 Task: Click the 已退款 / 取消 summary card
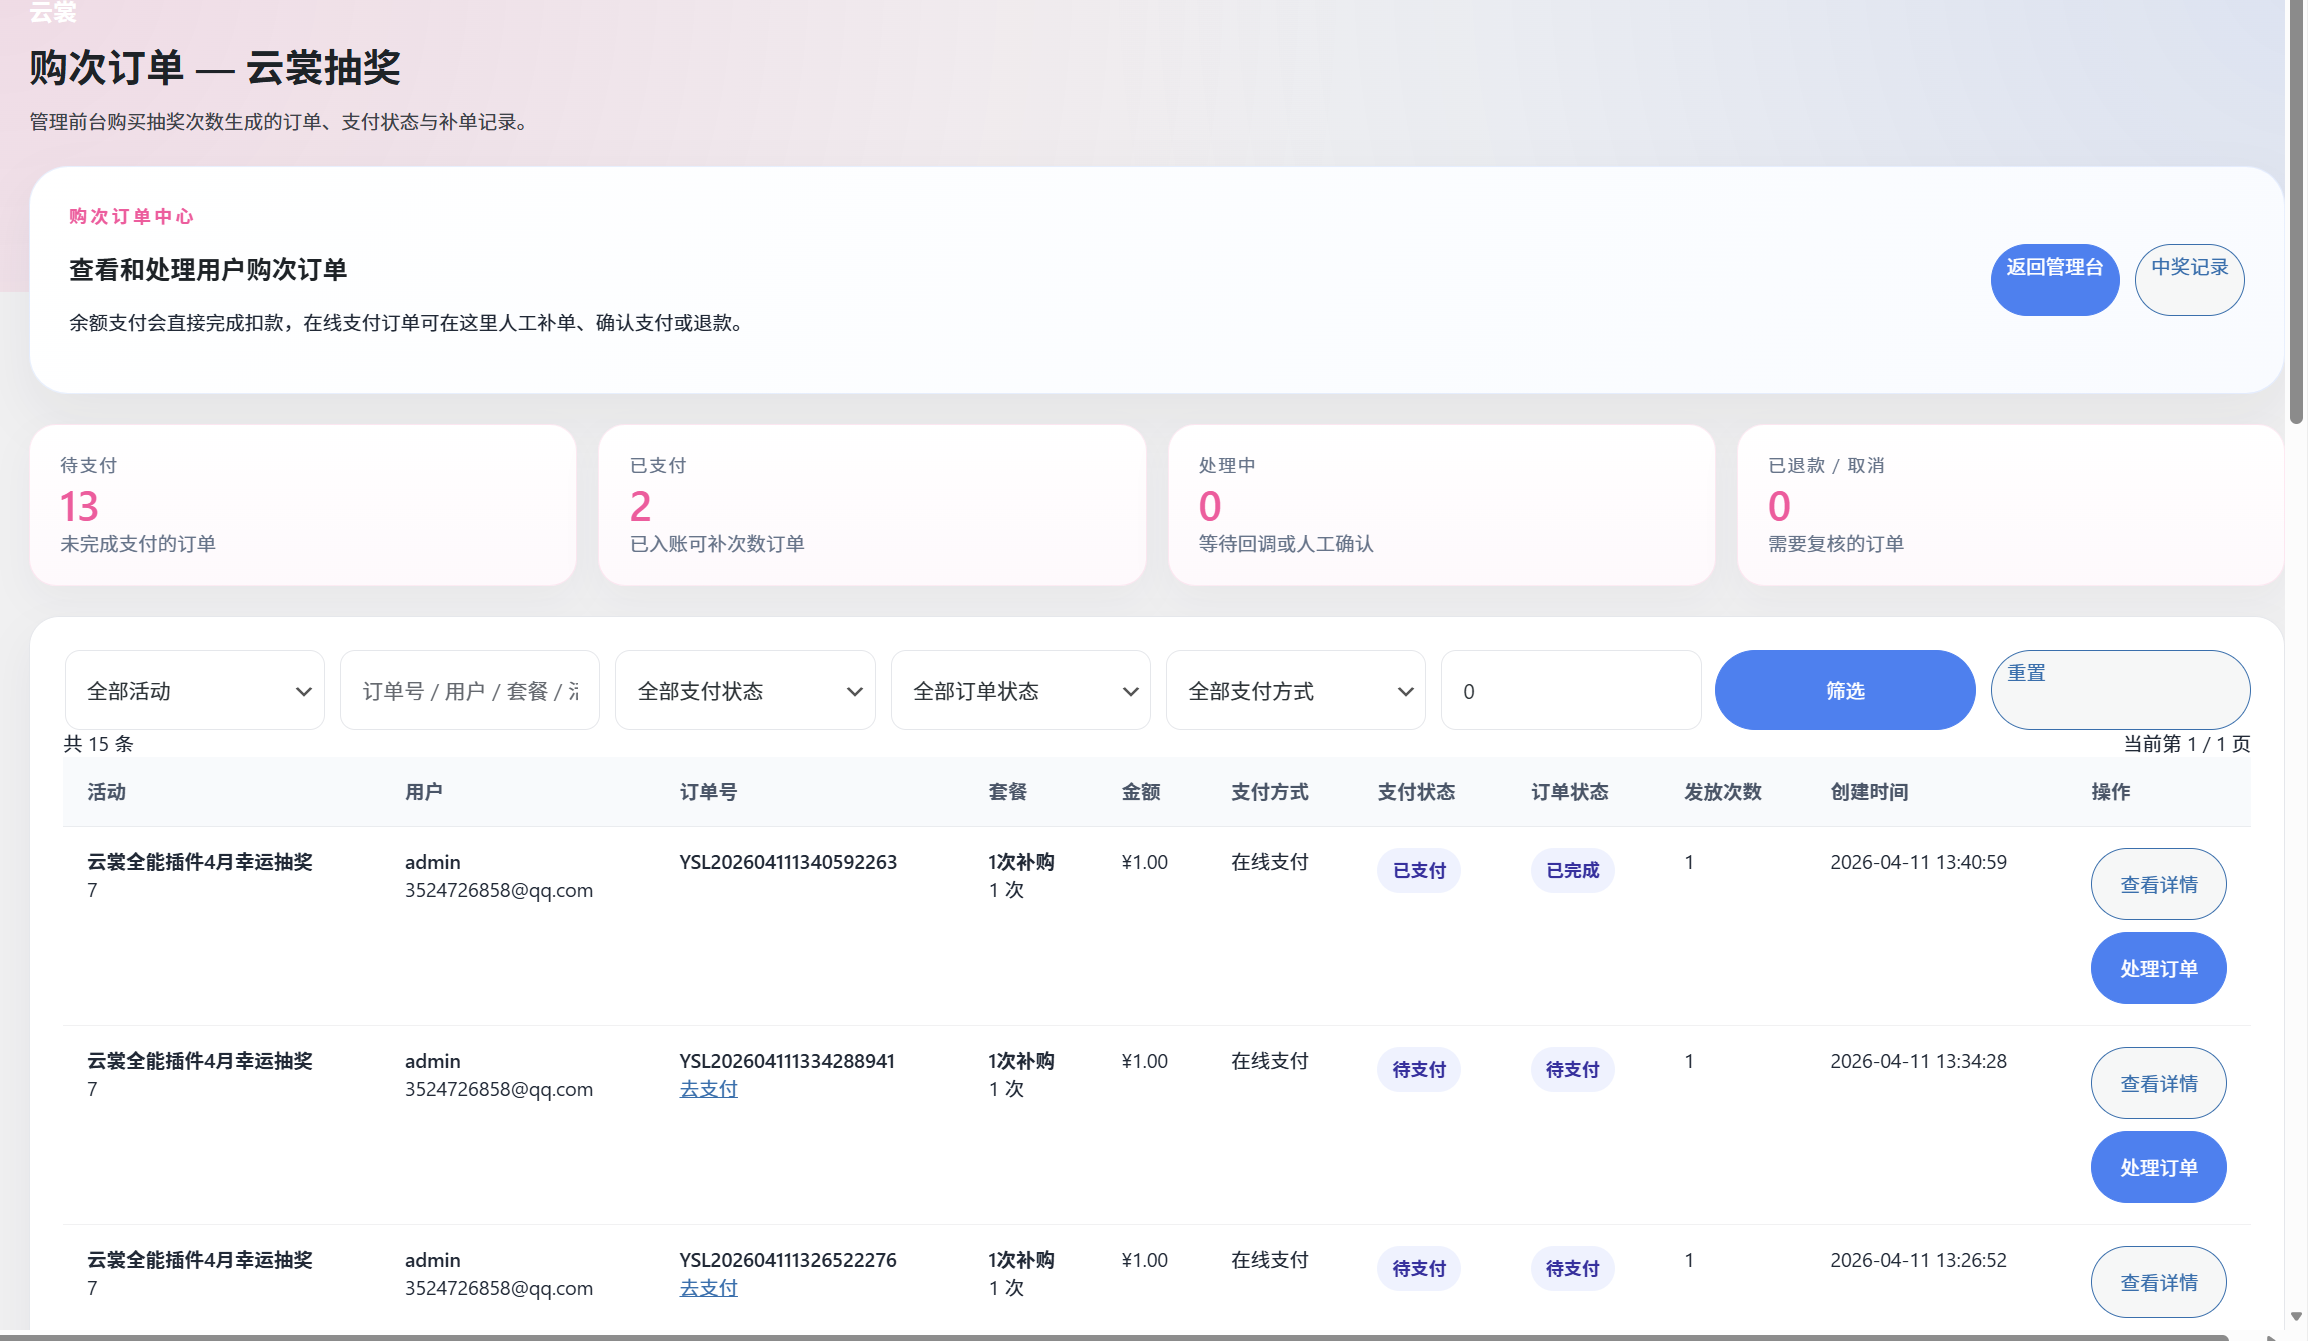[2011, 506]
